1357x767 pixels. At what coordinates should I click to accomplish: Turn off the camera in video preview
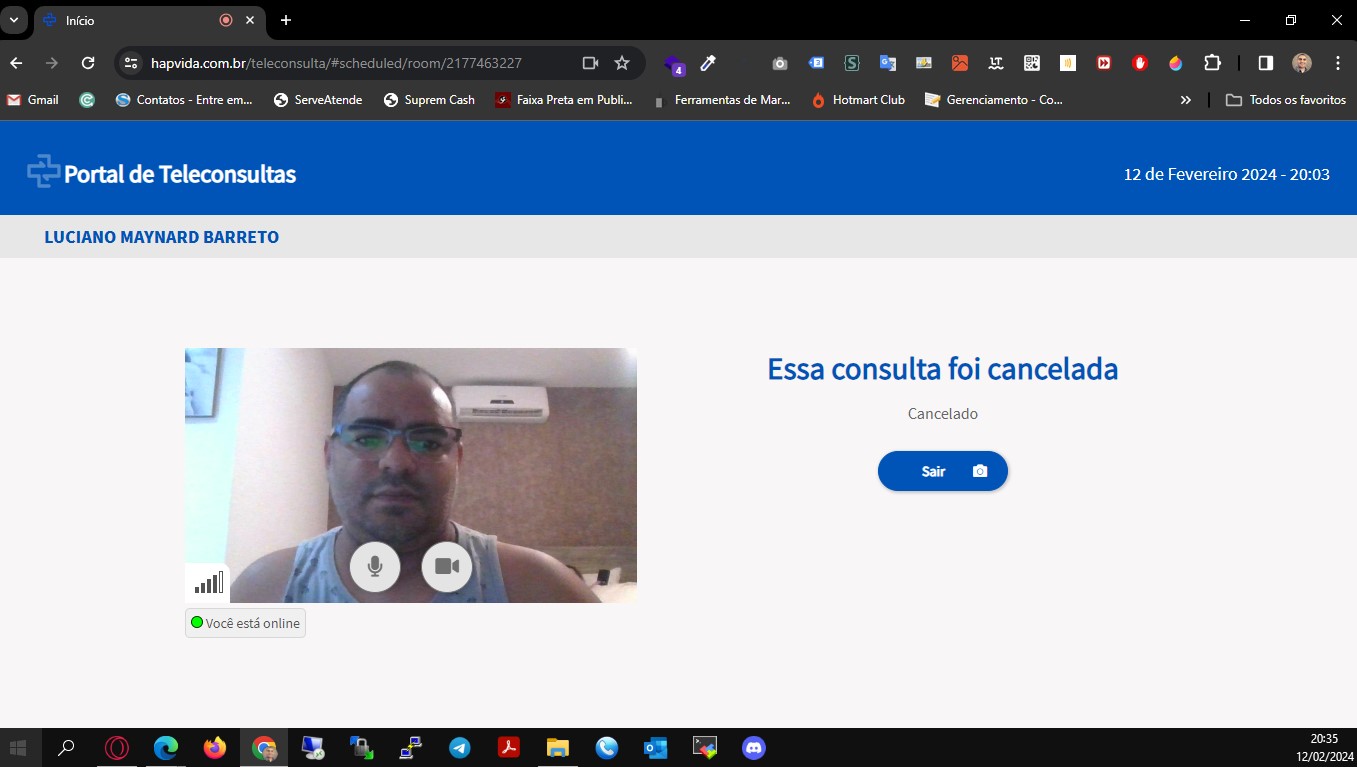click(x=447, y=567)
